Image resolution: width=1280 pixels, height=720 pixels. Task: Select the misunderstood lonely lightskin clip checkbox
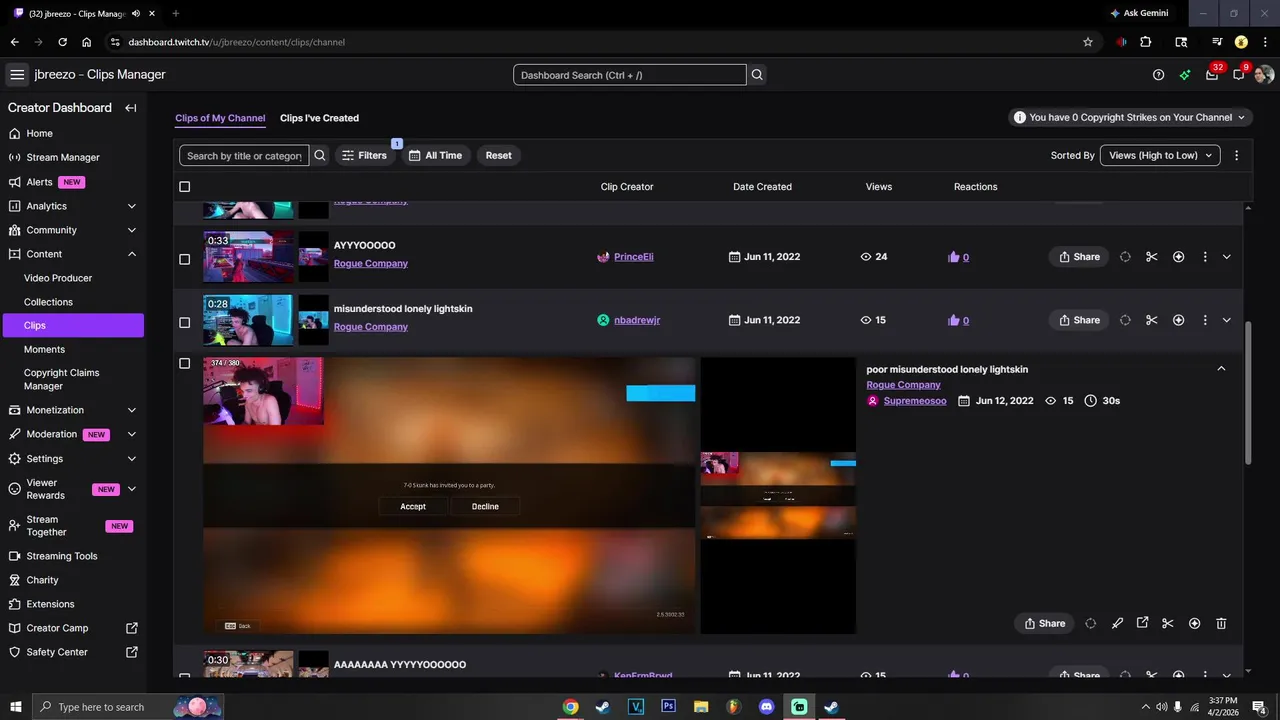click(x=184, y=322)
